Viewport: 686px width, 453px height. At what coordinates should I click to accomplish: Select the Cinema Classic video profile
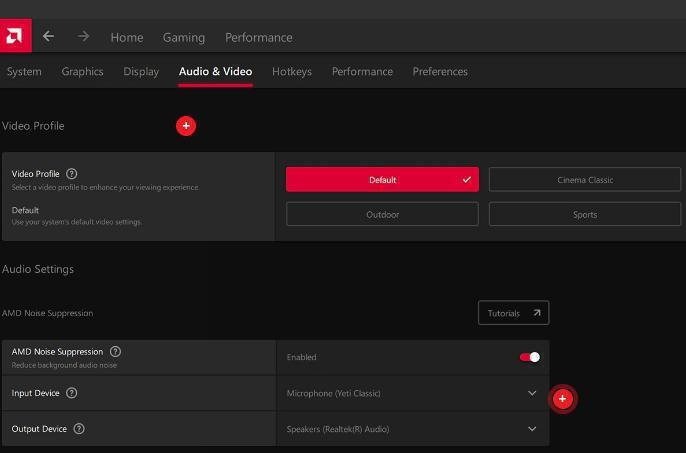tap(585, 179)
